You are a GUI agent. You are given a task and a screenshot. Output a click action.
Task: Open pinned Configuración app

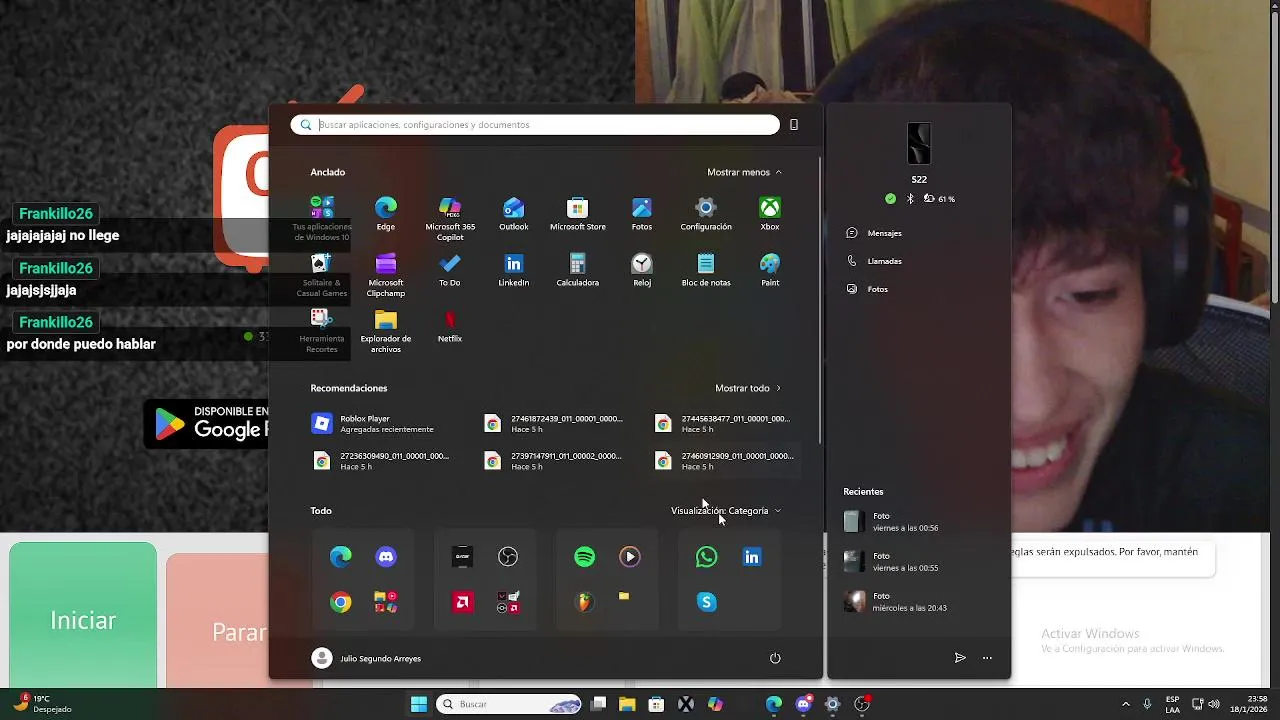tap(706, 214)
